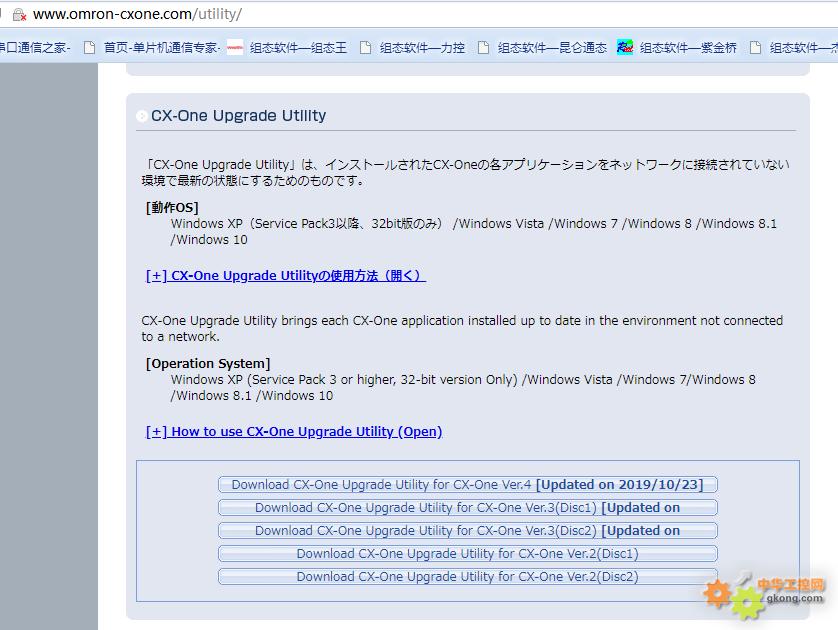Open the 首页-单片机通信专家 bookmark
838x630 pixels.
(152, 48)
